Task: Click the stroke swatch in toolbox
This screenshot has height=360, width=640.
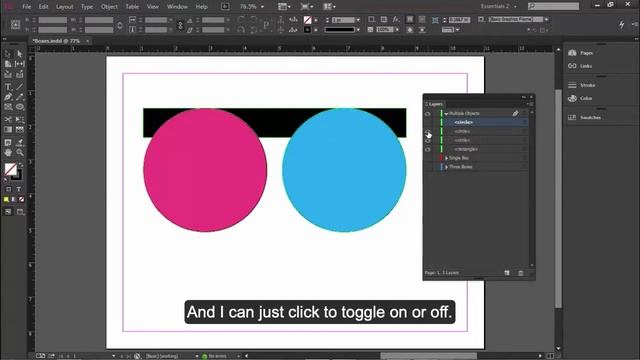Action: click(x=18, y=176)
